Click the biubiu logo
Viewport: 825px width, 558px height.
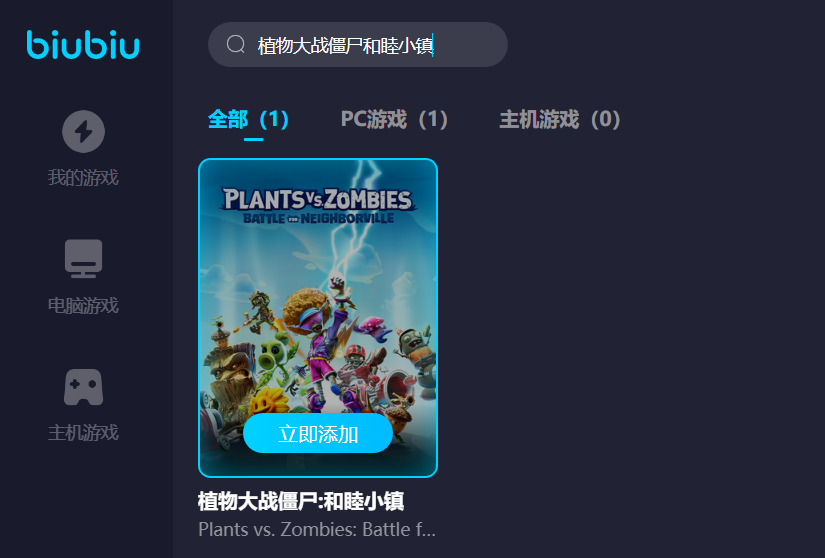pos(83,45)
